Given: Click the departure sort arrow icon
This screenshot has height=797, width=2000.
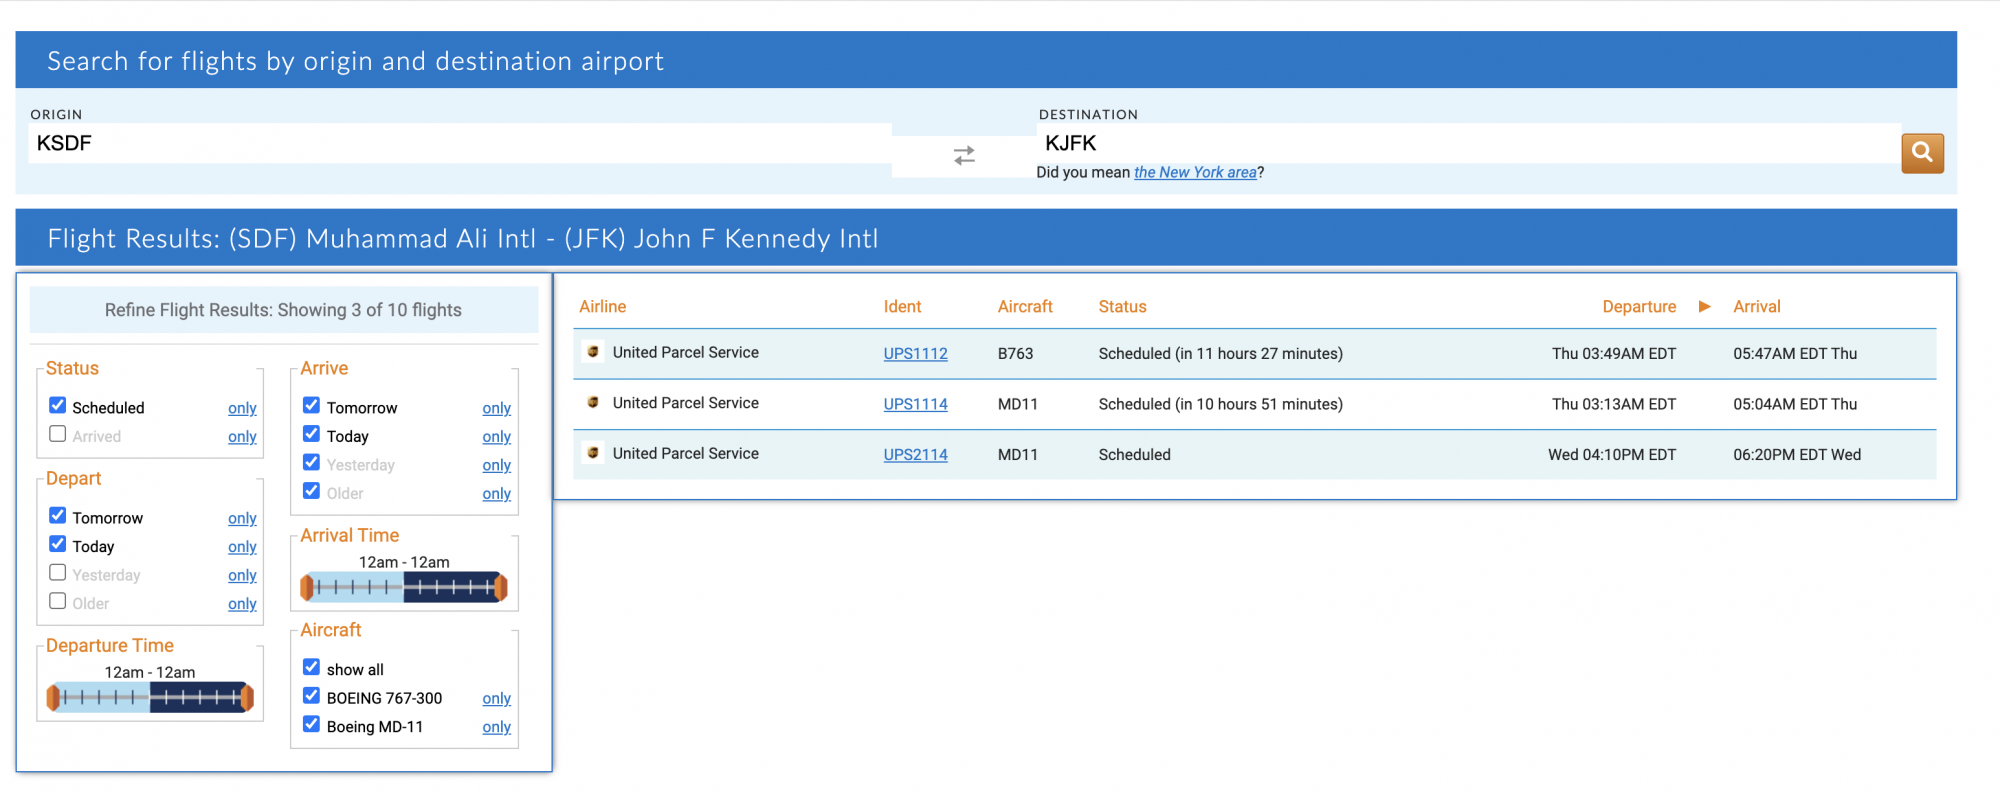Looking at the screenshot, I should [x=1705, y=306].
